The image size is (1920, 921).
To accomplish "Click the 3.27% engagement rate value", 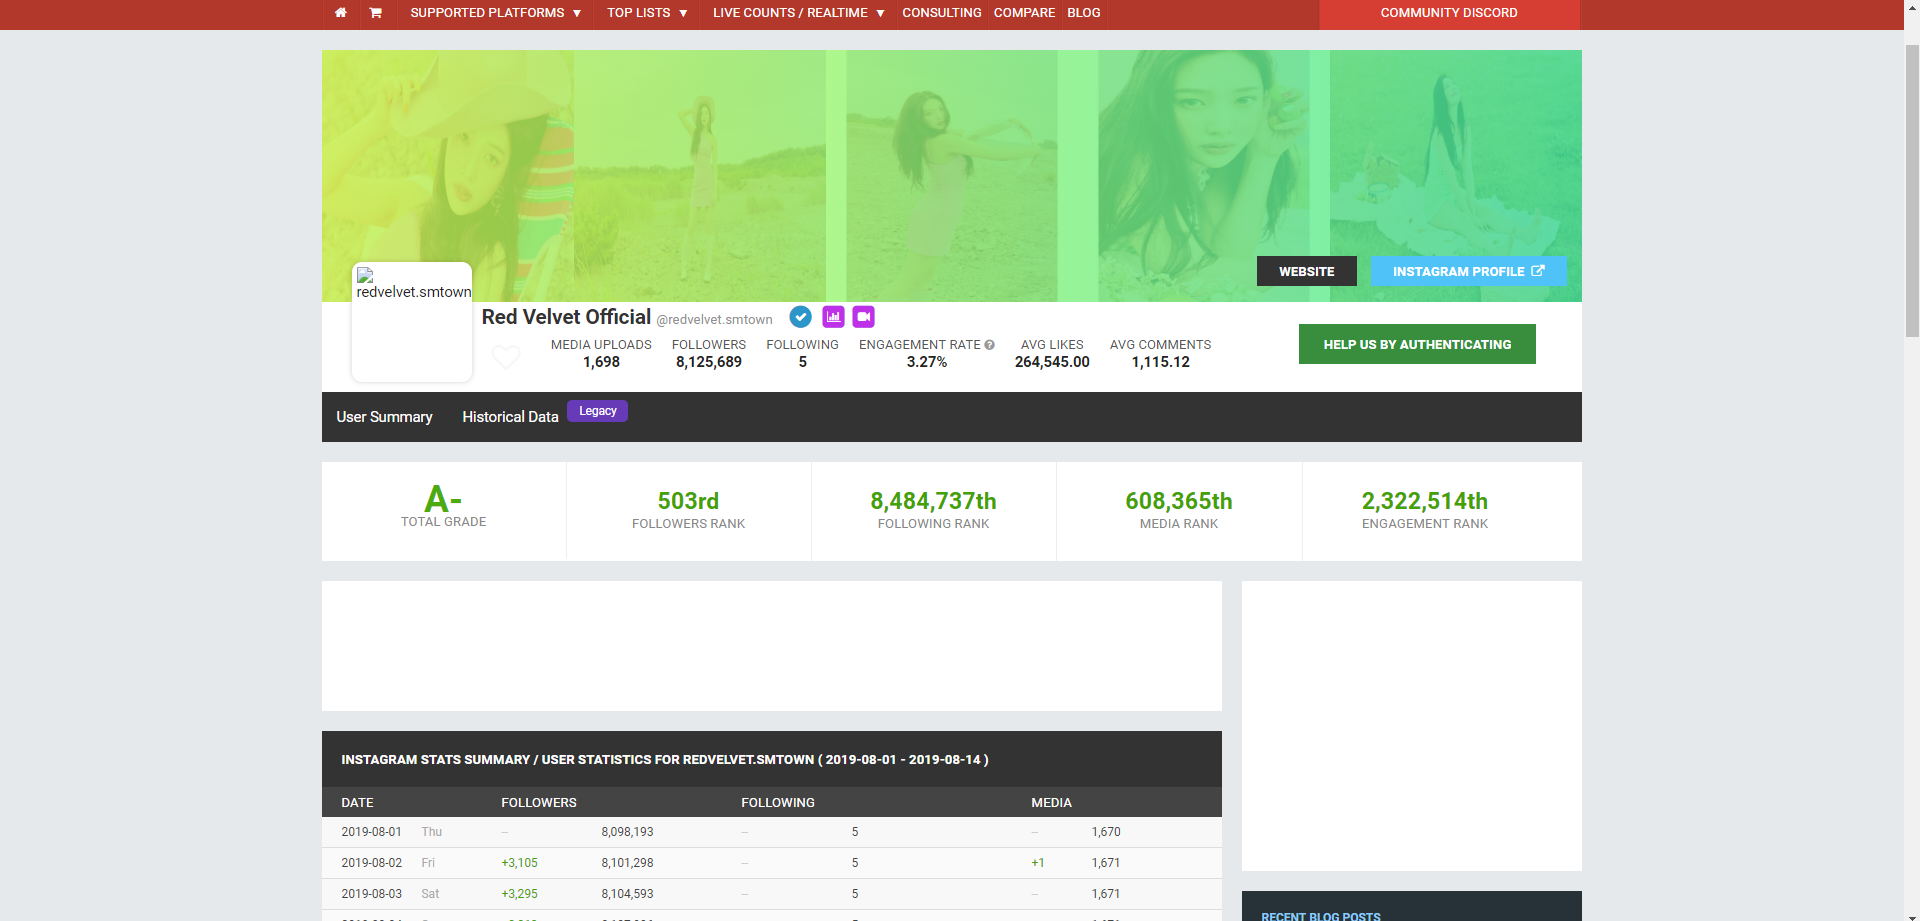I will 927,362.
